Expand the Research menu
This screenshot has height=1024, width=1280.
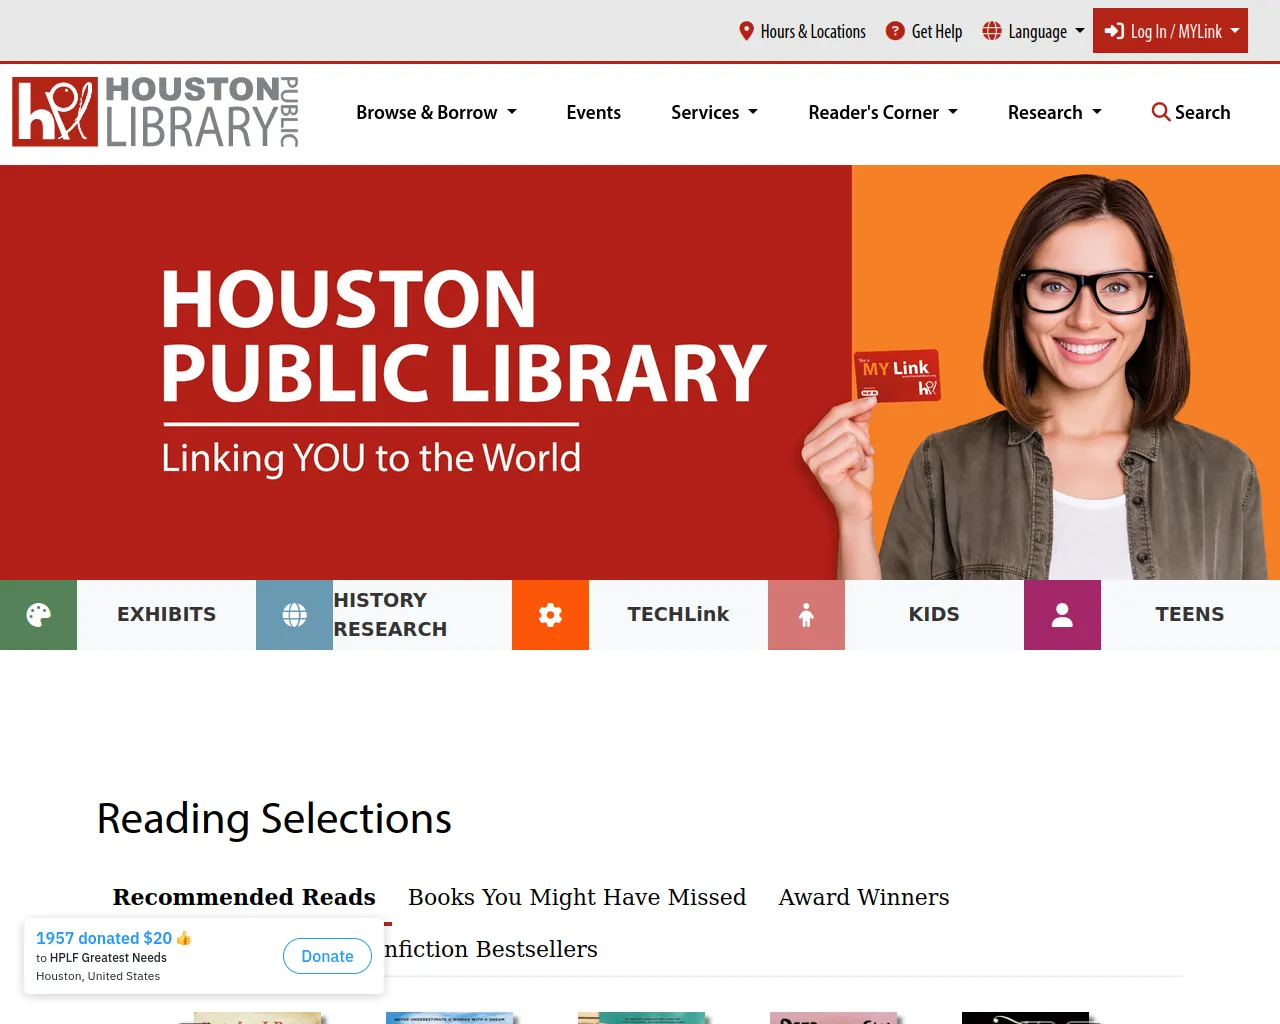(x=1054, y=112)
